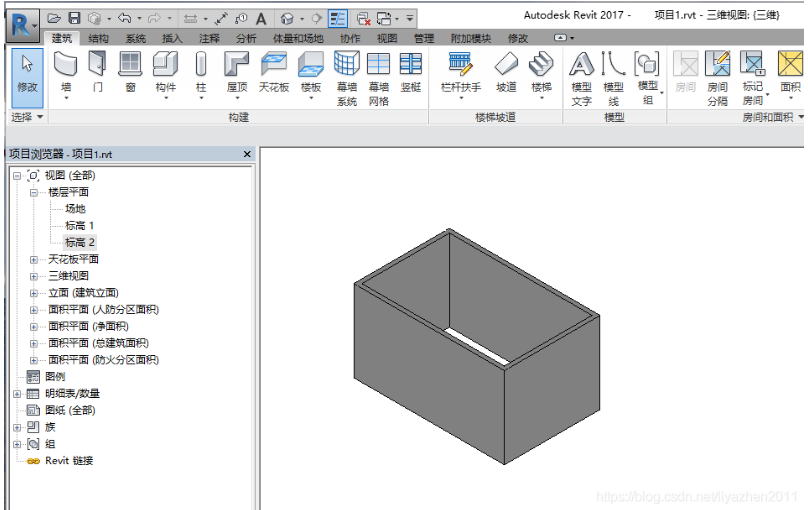Select the Floor (楼板) tool
Screen dimensions: 808x510
point(311,74)
